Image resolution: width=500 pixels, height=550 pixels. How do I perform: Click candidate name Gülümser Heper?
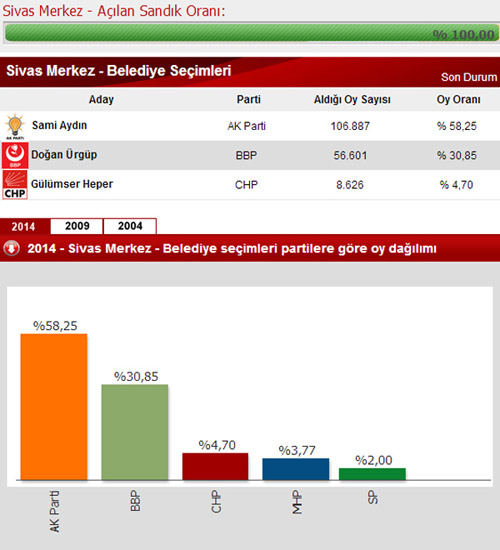pyautogui.click(x=72, y=184)
